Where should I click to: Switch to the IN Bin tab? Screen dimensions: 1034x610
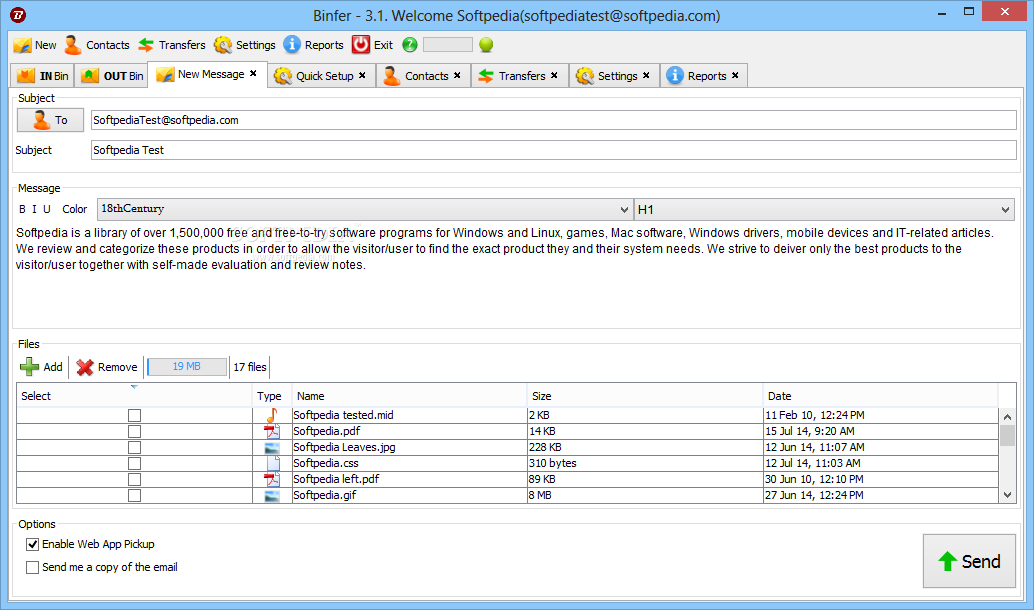[43, 76]
